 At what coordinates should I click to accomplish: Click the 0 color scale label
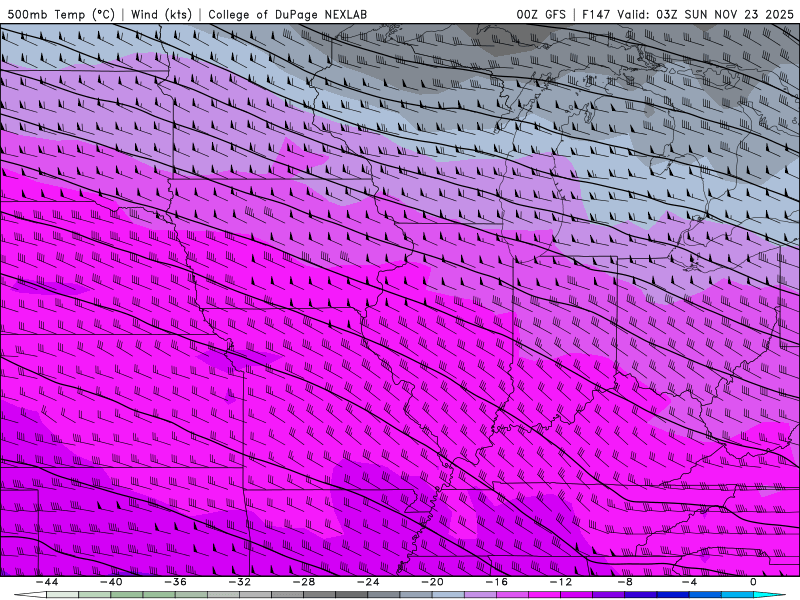[x=753, y=582]
